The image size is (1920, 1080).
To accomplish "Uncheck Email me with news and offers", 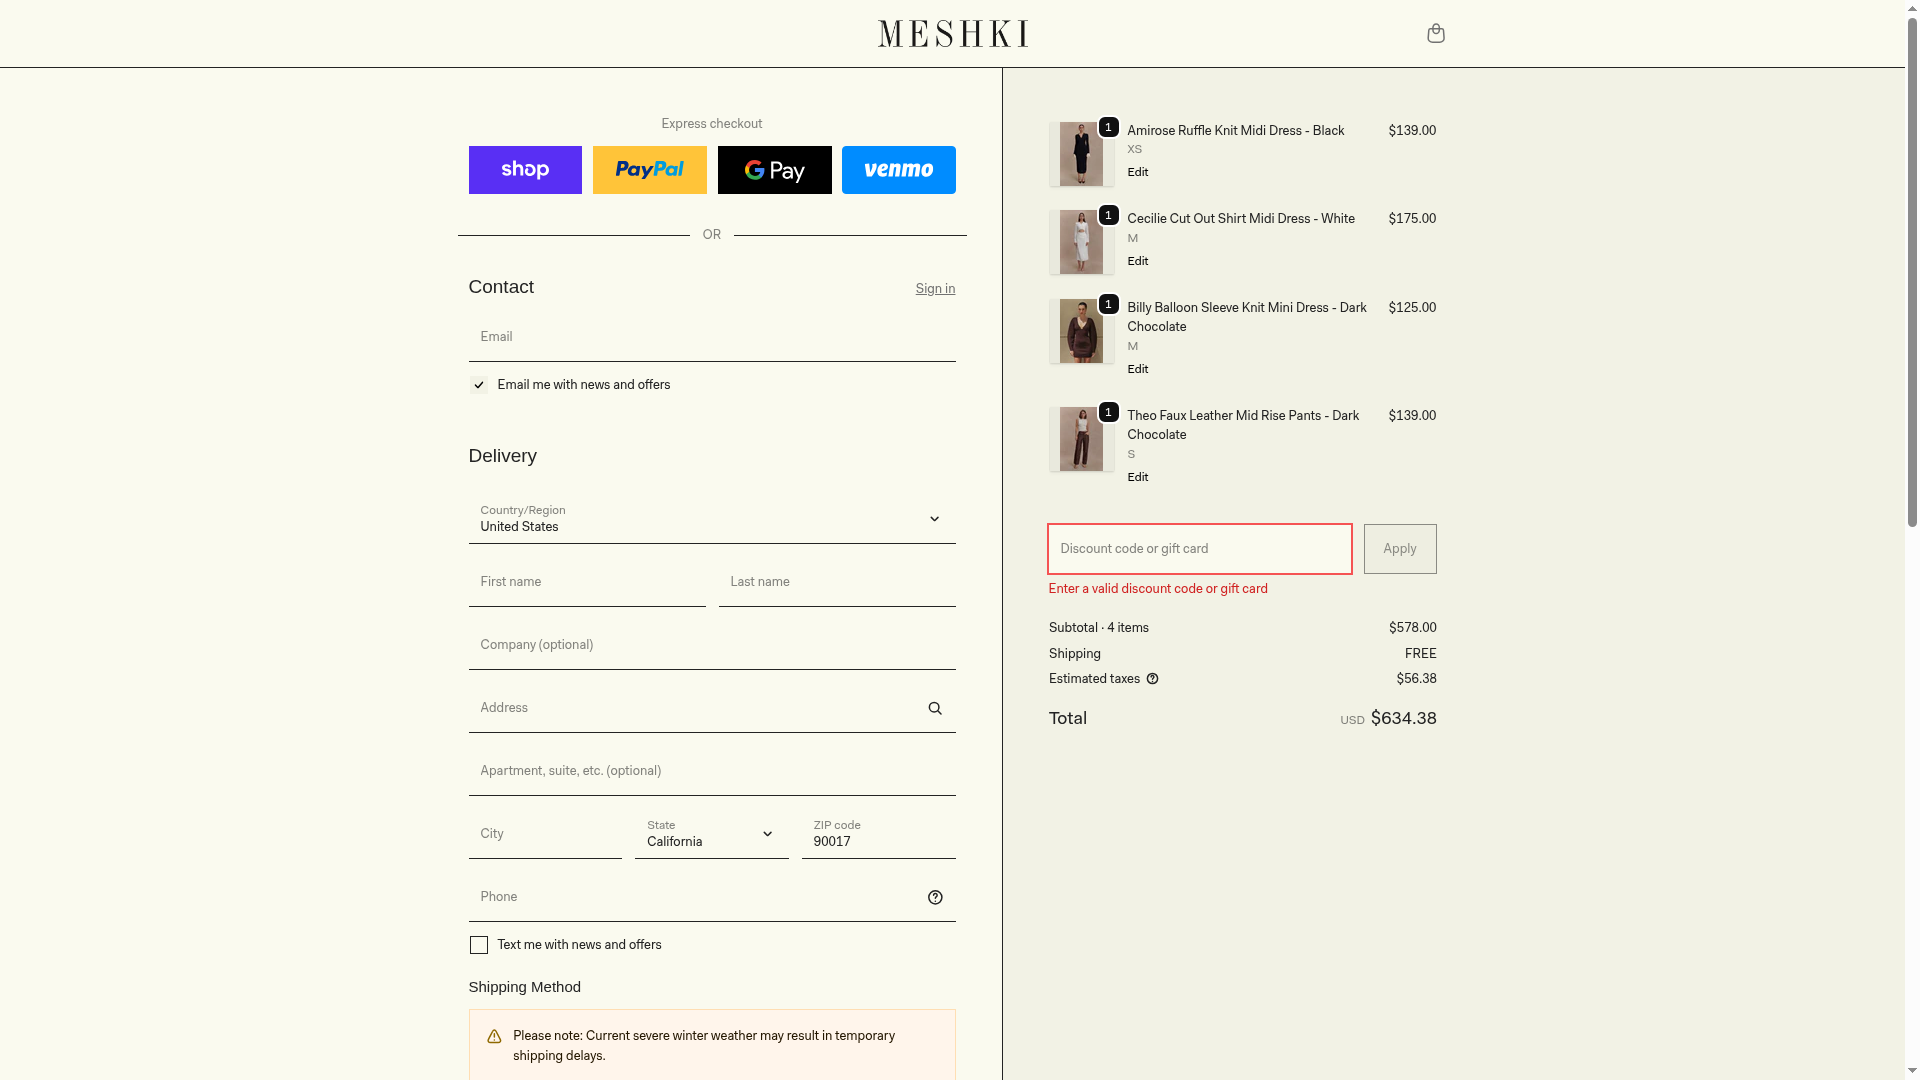I will click(x=479, y=385).
